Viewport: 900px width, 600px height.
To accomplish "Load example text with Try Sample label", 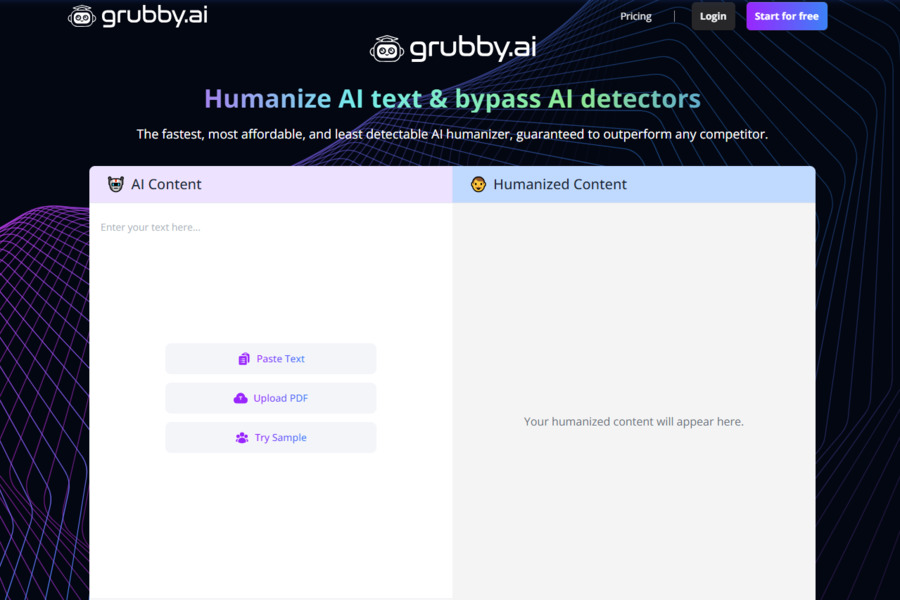I will pos(280,438).
